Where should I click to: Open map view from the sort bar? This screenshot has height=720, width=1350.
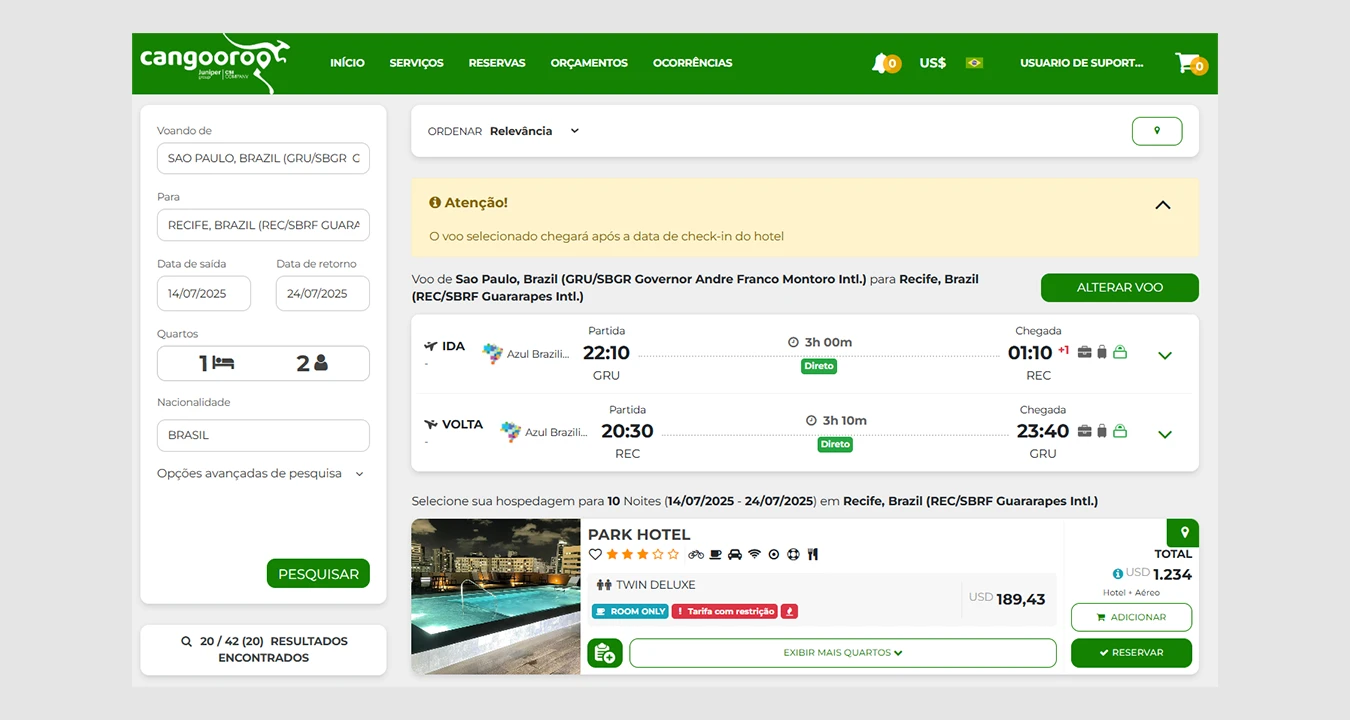click(x=1156, y=131)
